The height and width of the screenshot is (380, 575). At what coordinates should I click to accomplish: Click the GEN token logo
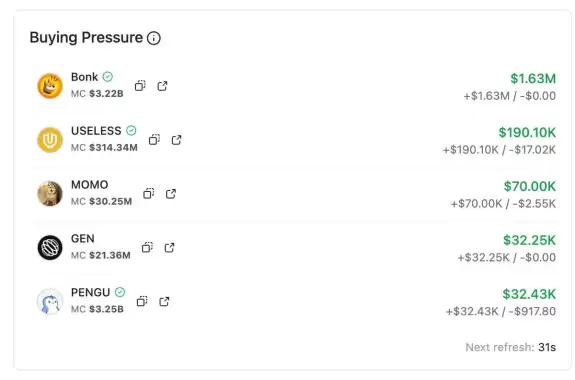click(50, 248)
